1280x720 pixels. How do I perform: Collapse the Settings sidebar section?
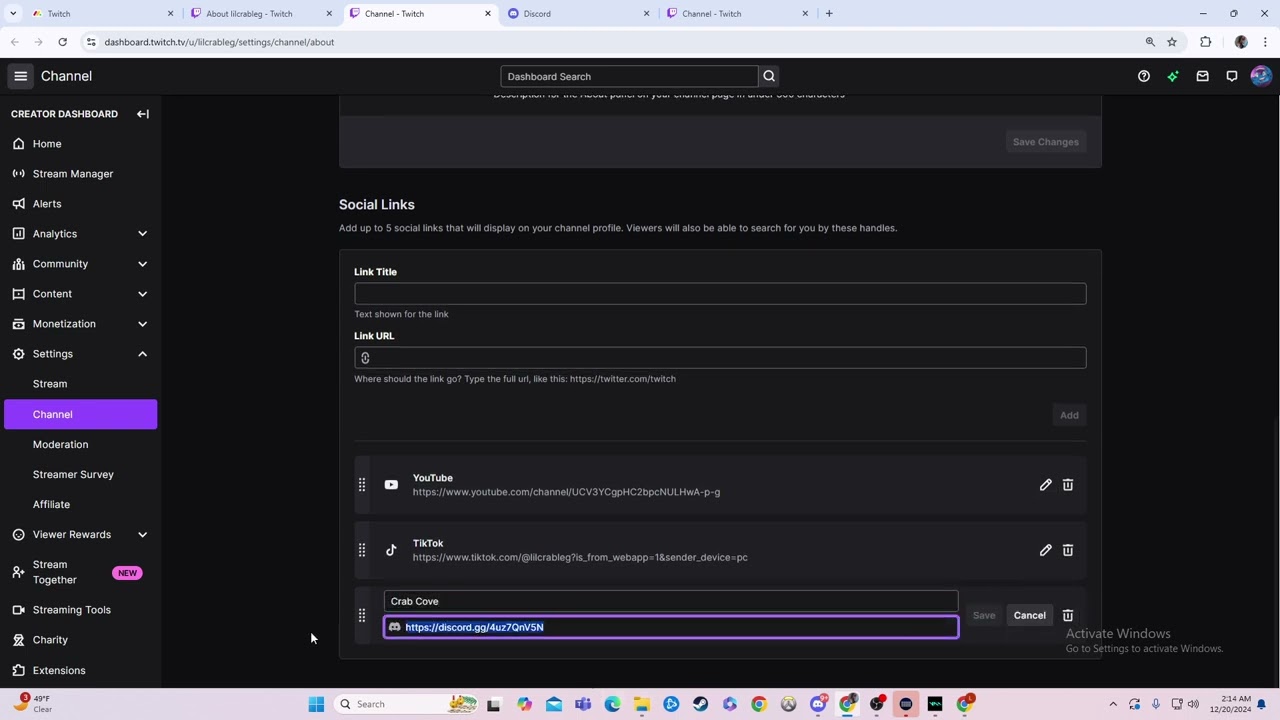[142, 354]
